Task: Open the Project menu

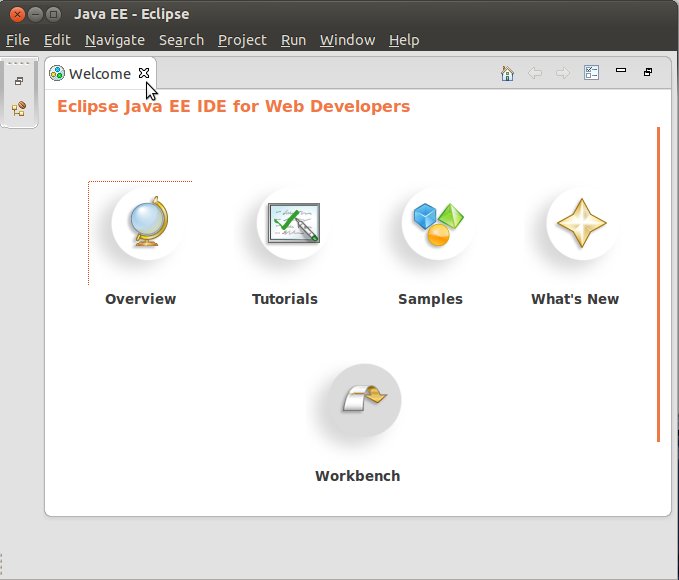Action: click(x=242, y=40)
